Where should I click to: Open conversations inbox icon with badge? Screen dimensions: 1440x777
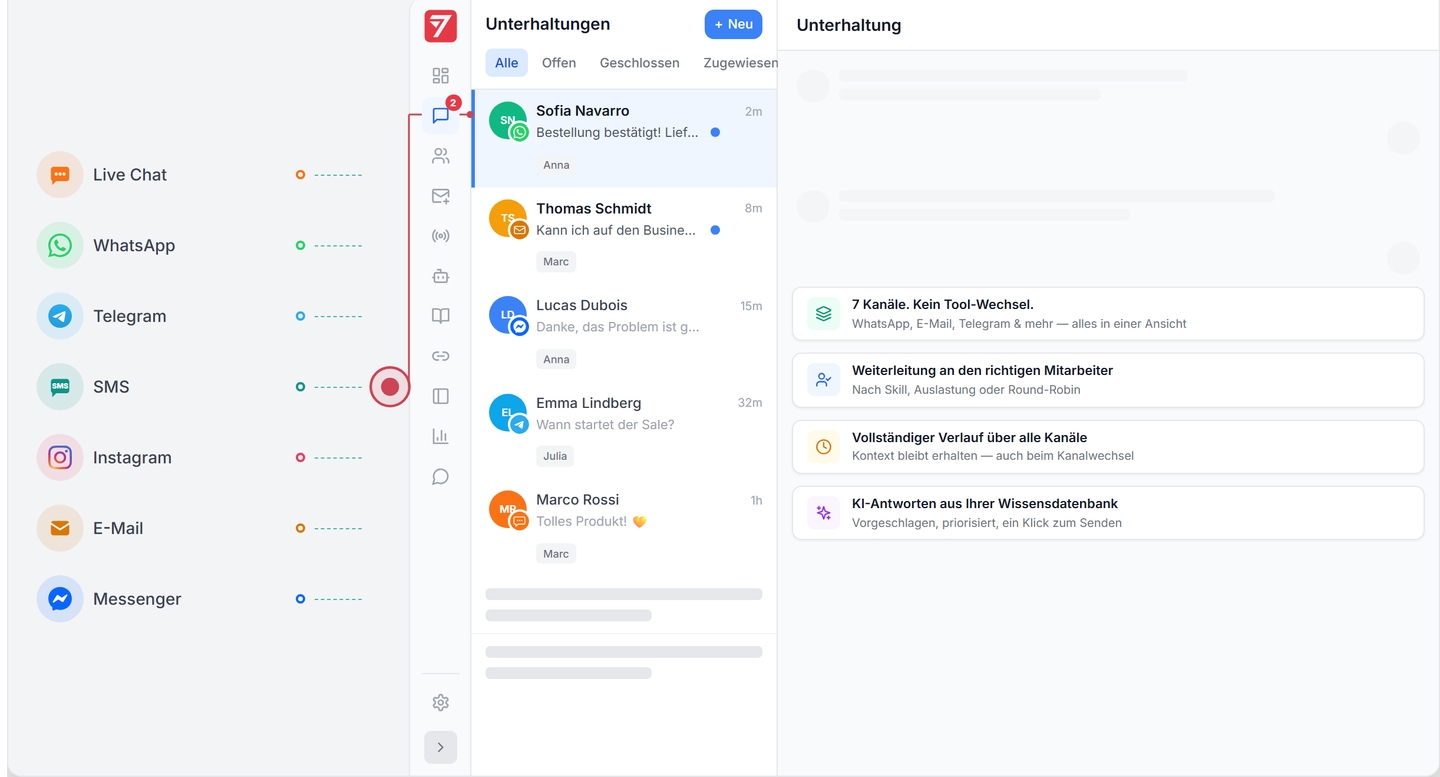tap(440, 116)
